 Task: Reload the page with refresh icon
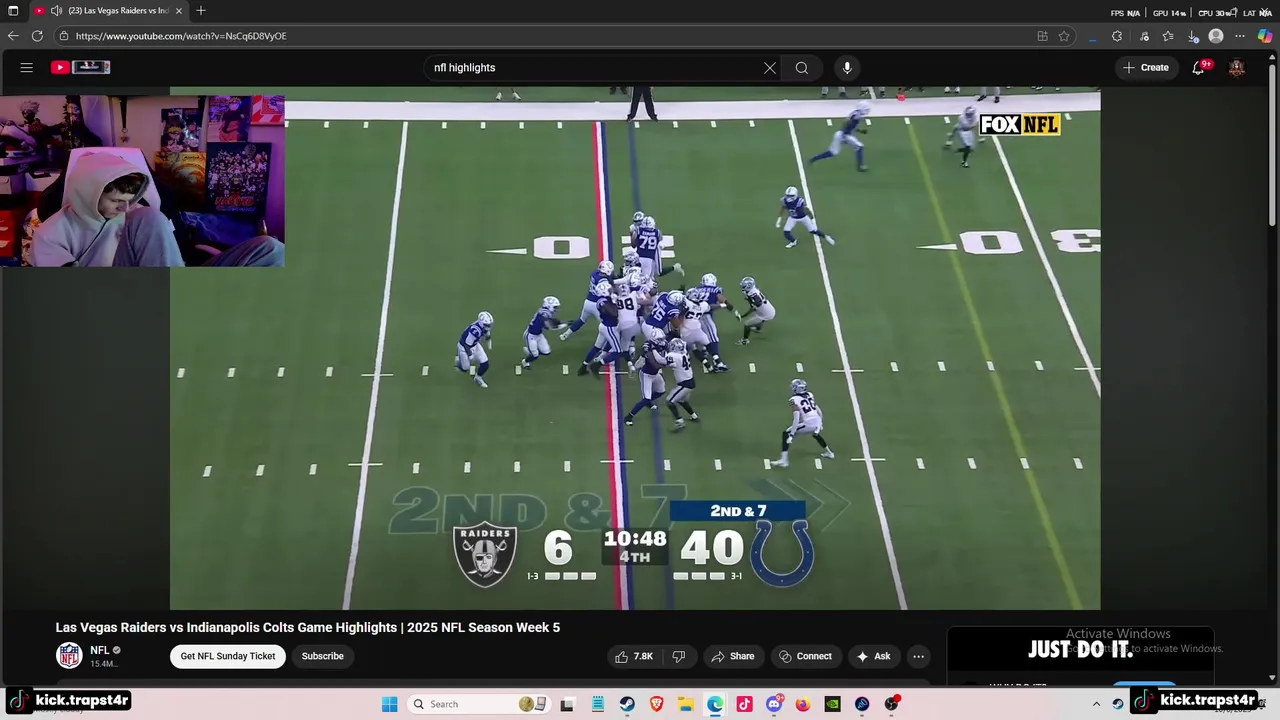pyautogui.click(x=37, y=36)
